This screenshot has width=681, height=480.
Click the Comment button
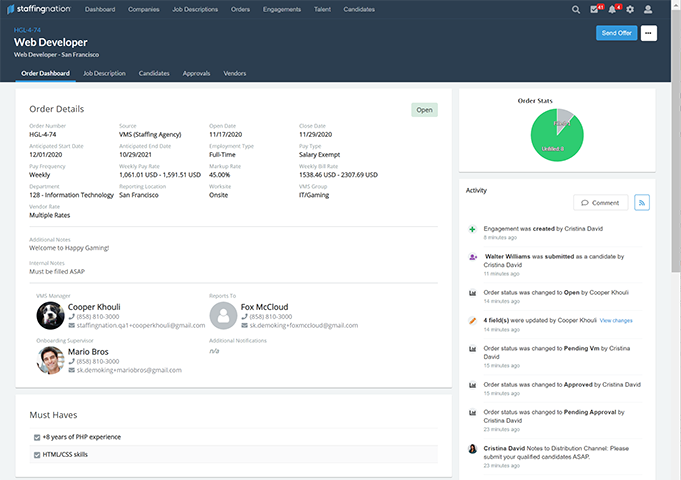click(601, 202)
